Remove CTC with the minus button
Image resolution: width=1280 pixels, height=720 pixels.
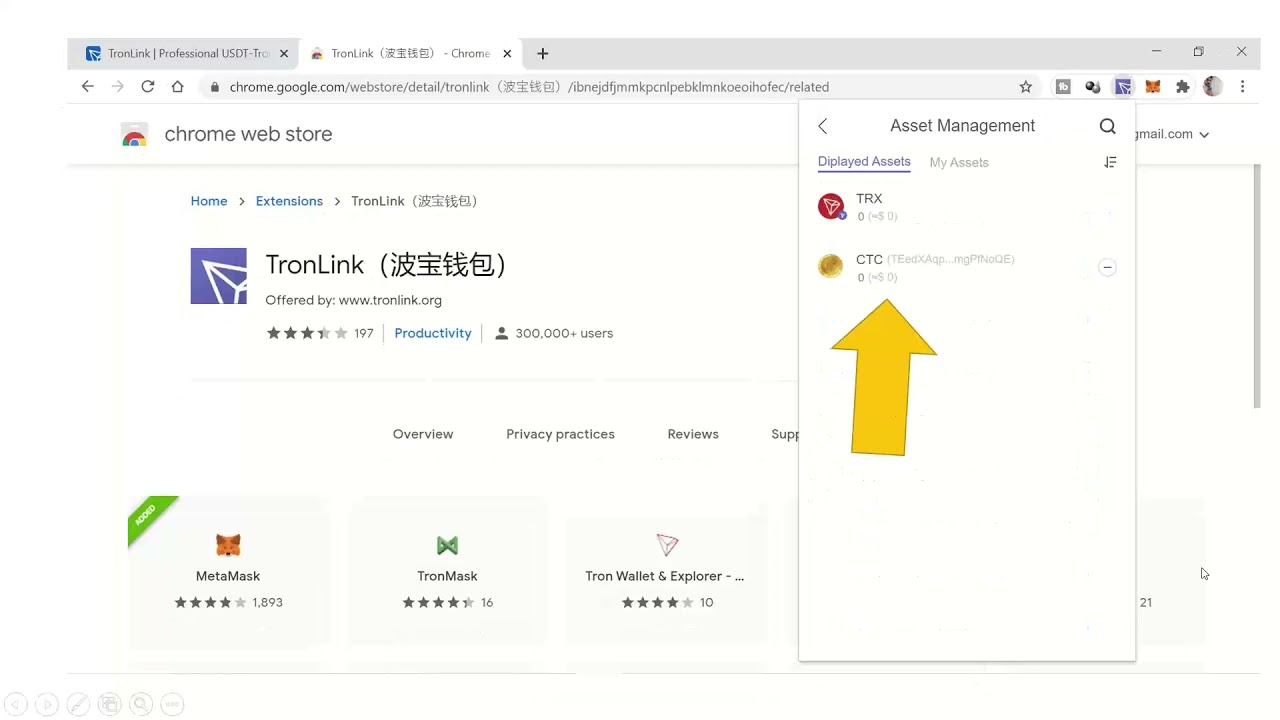(x=1107, y=267)
